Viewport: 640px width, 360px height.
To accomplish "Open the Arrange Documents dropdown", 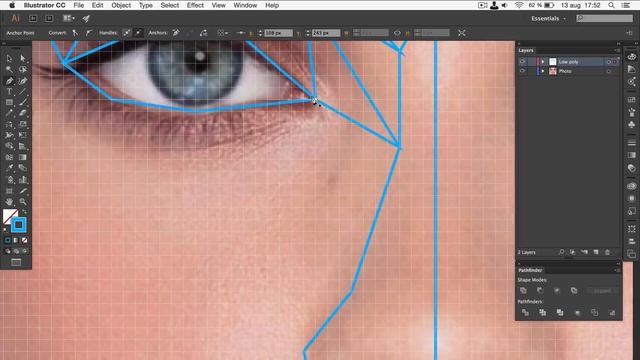I will pos(68,18).
